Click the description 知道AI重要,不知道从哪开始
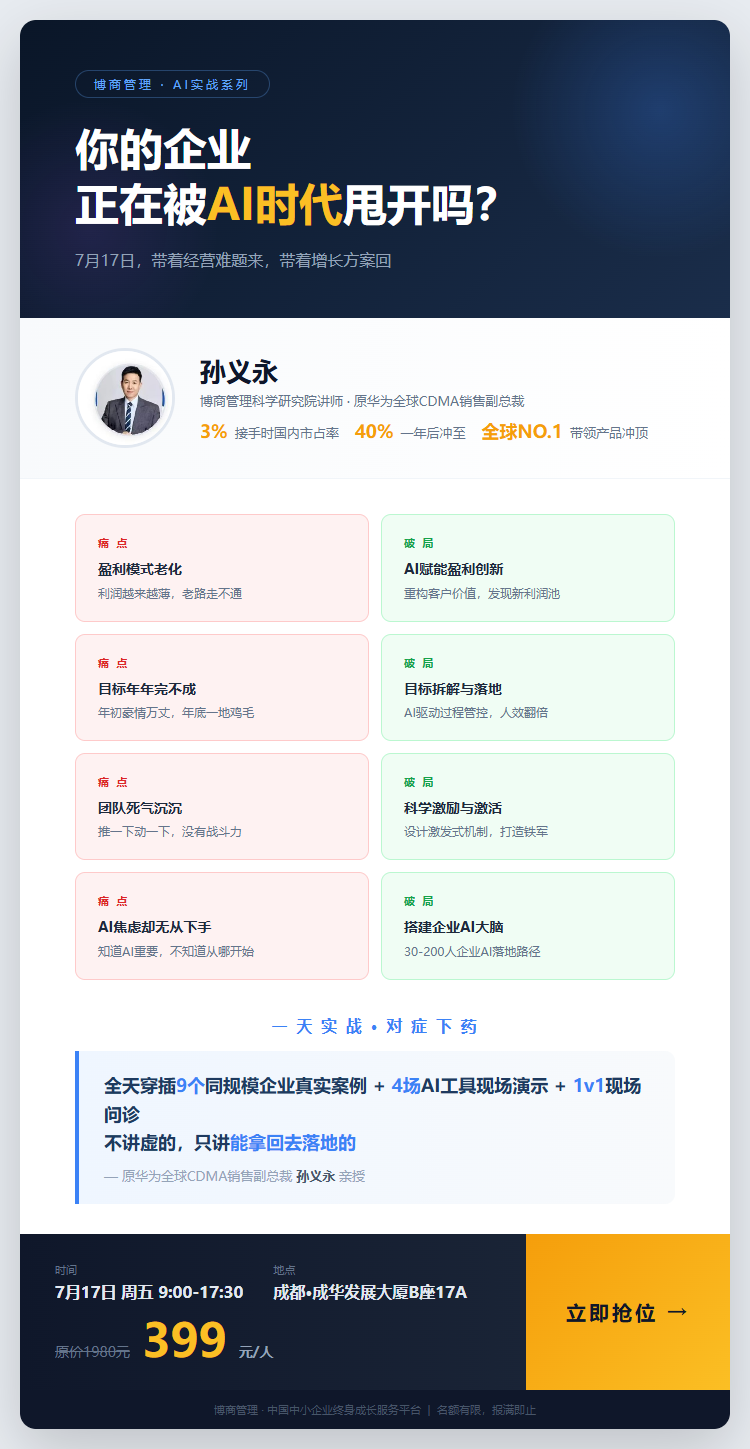 click(176, 951)
